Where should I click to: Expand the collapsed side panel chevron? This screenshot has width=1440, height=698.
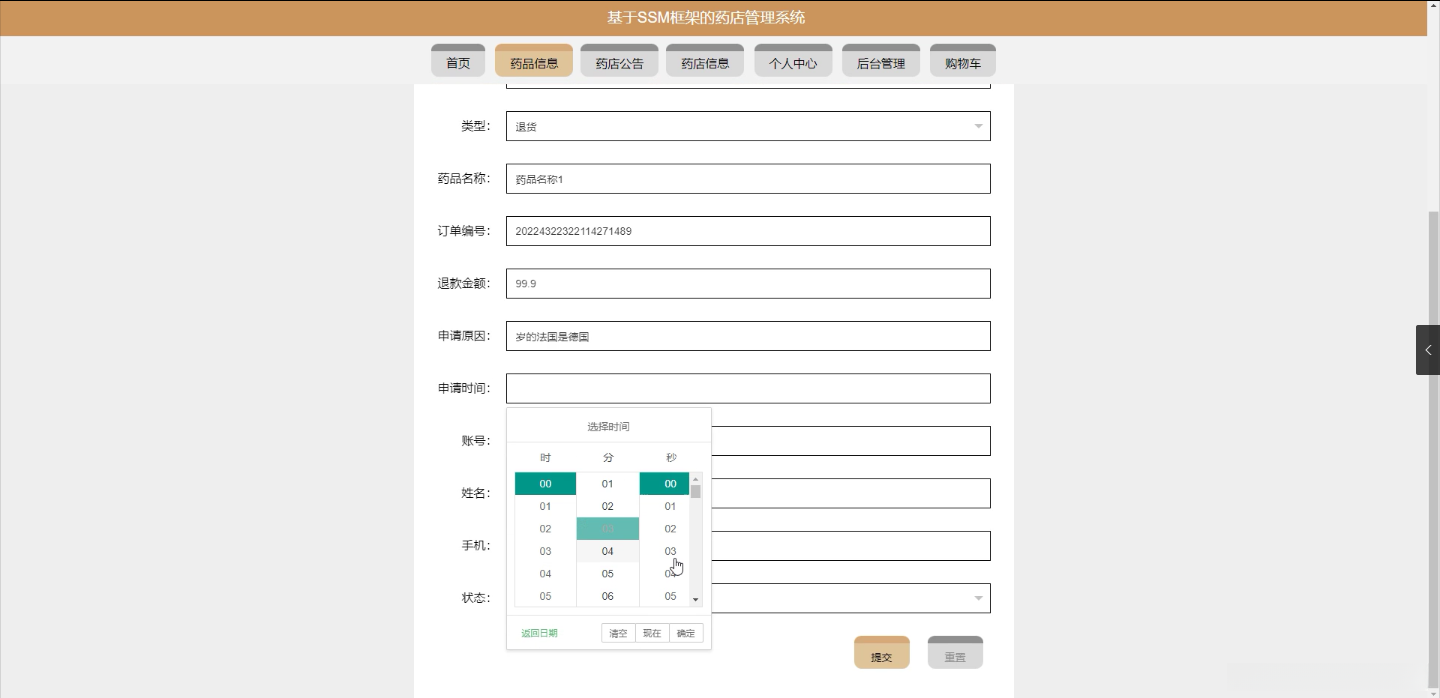click(x=1428, y=350)
